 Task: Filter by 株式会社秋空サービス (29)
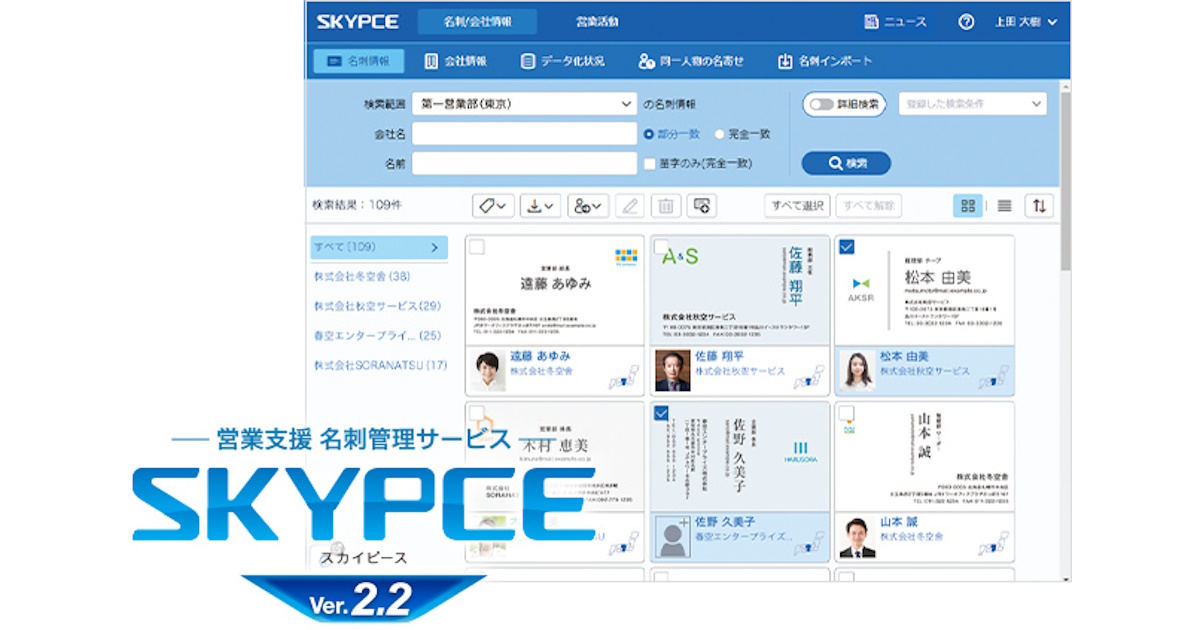point(378,306)
